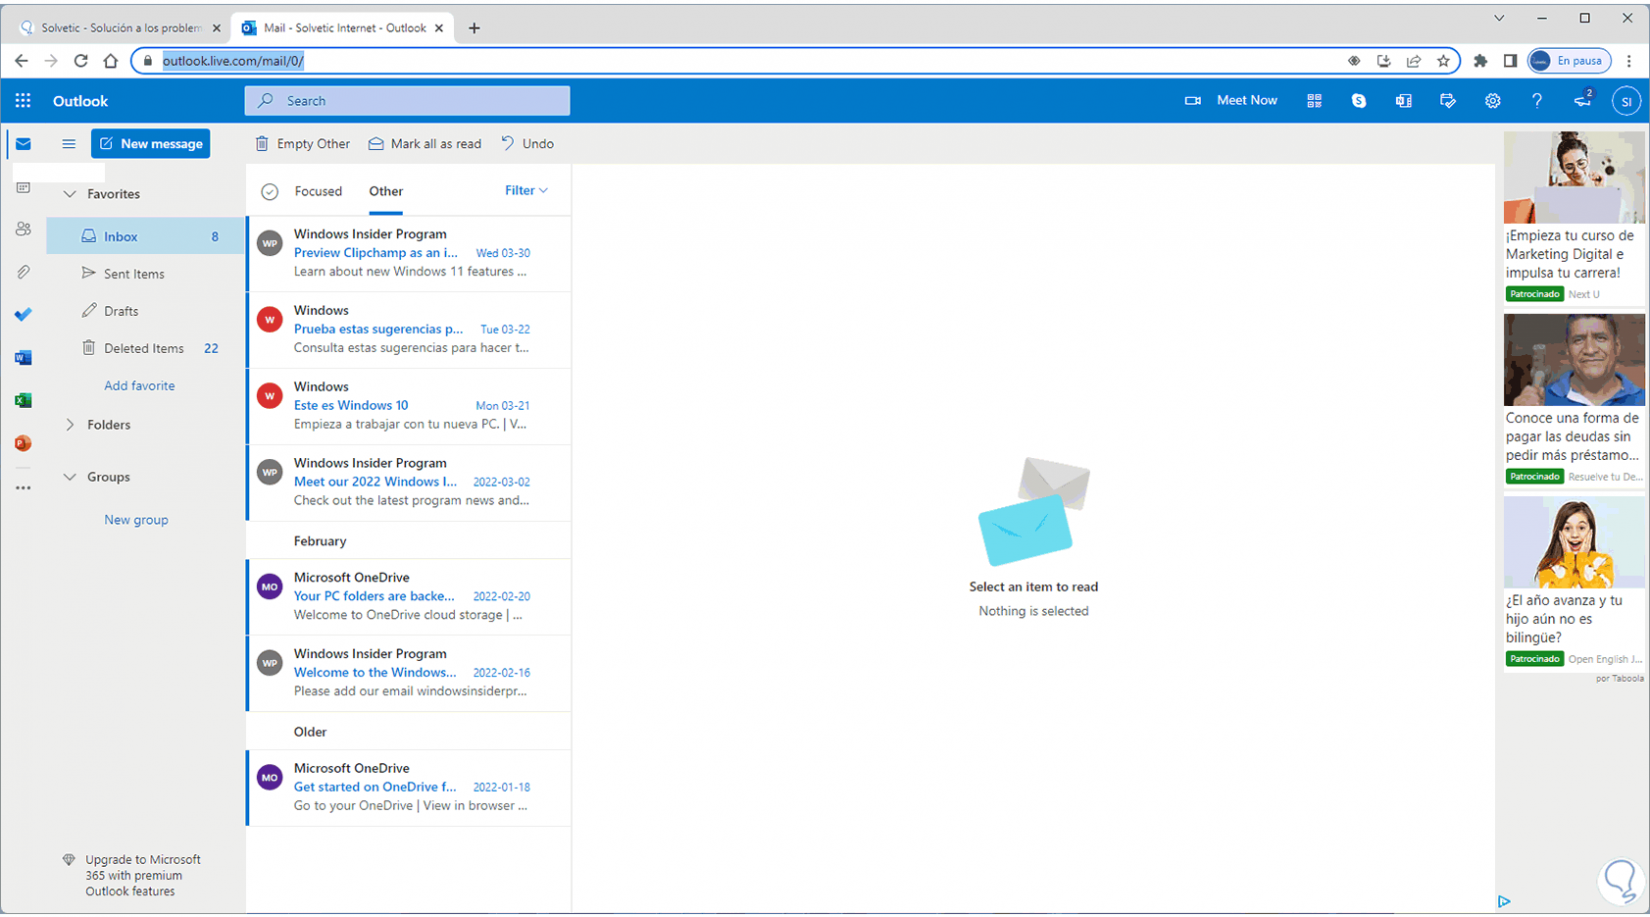The width and height of the screenshot is (1650, 917).
Task: Compose a New message
Action: tap(151, 144)
